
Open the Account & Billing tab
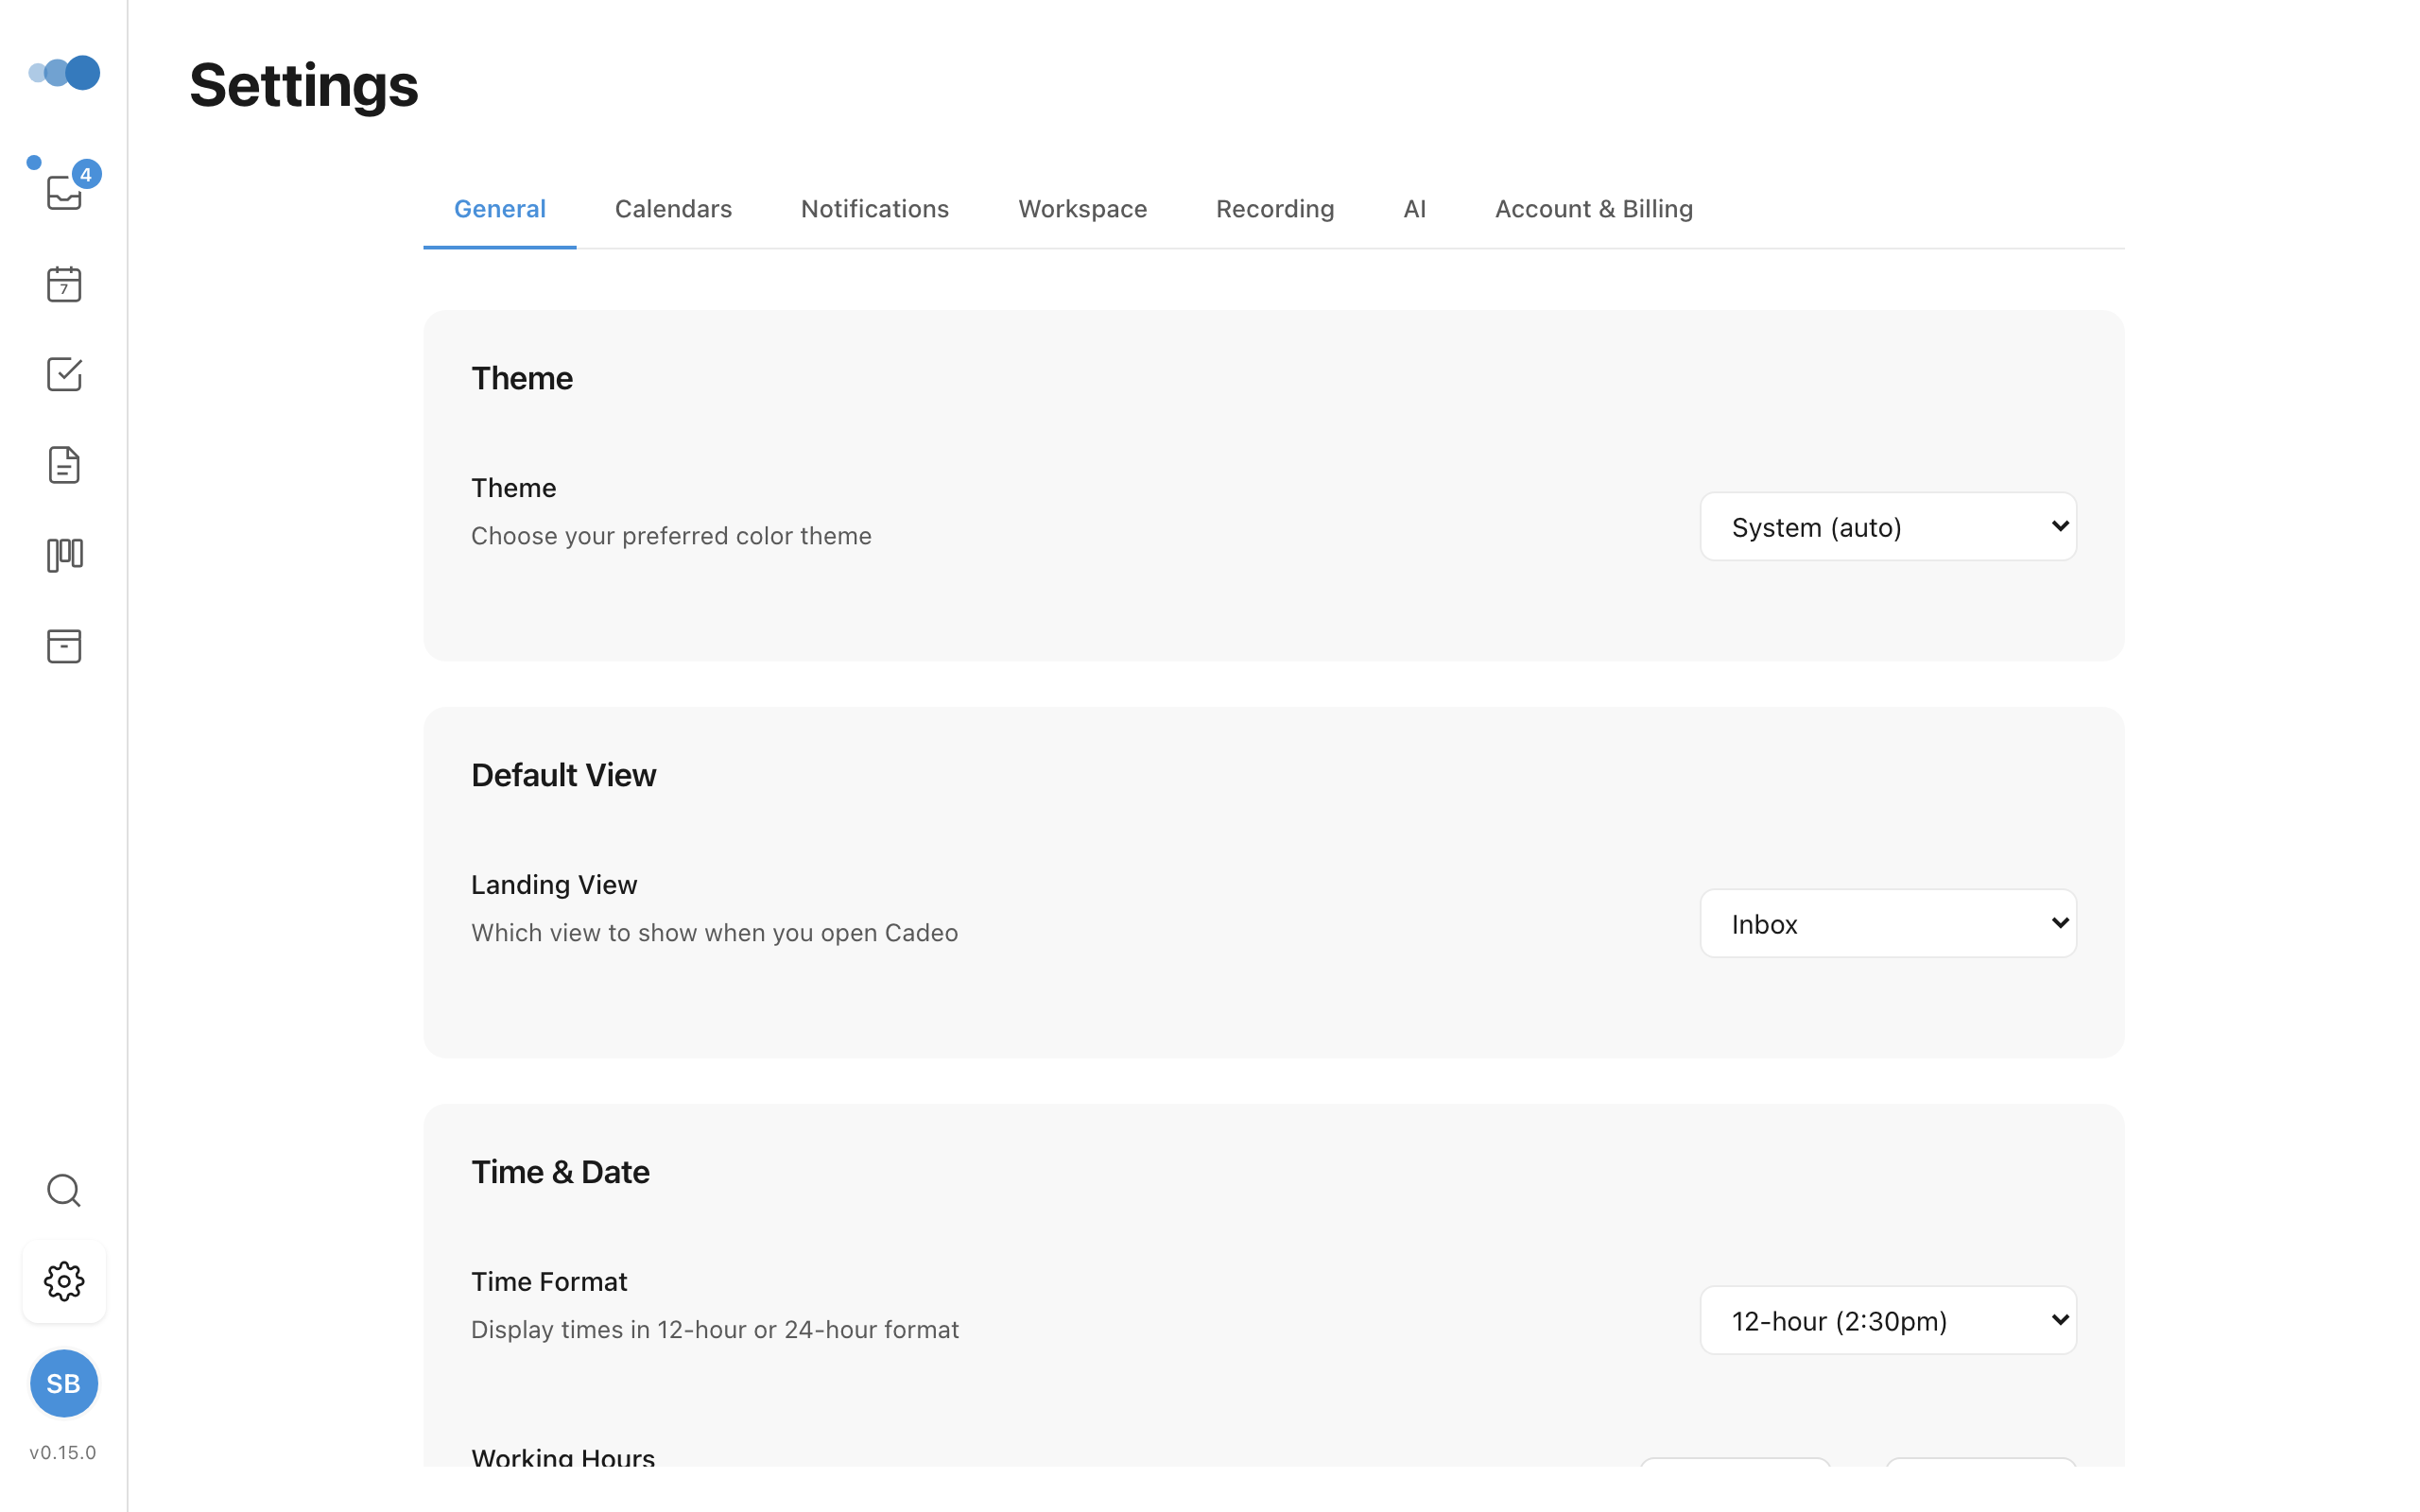(1593, 209)
